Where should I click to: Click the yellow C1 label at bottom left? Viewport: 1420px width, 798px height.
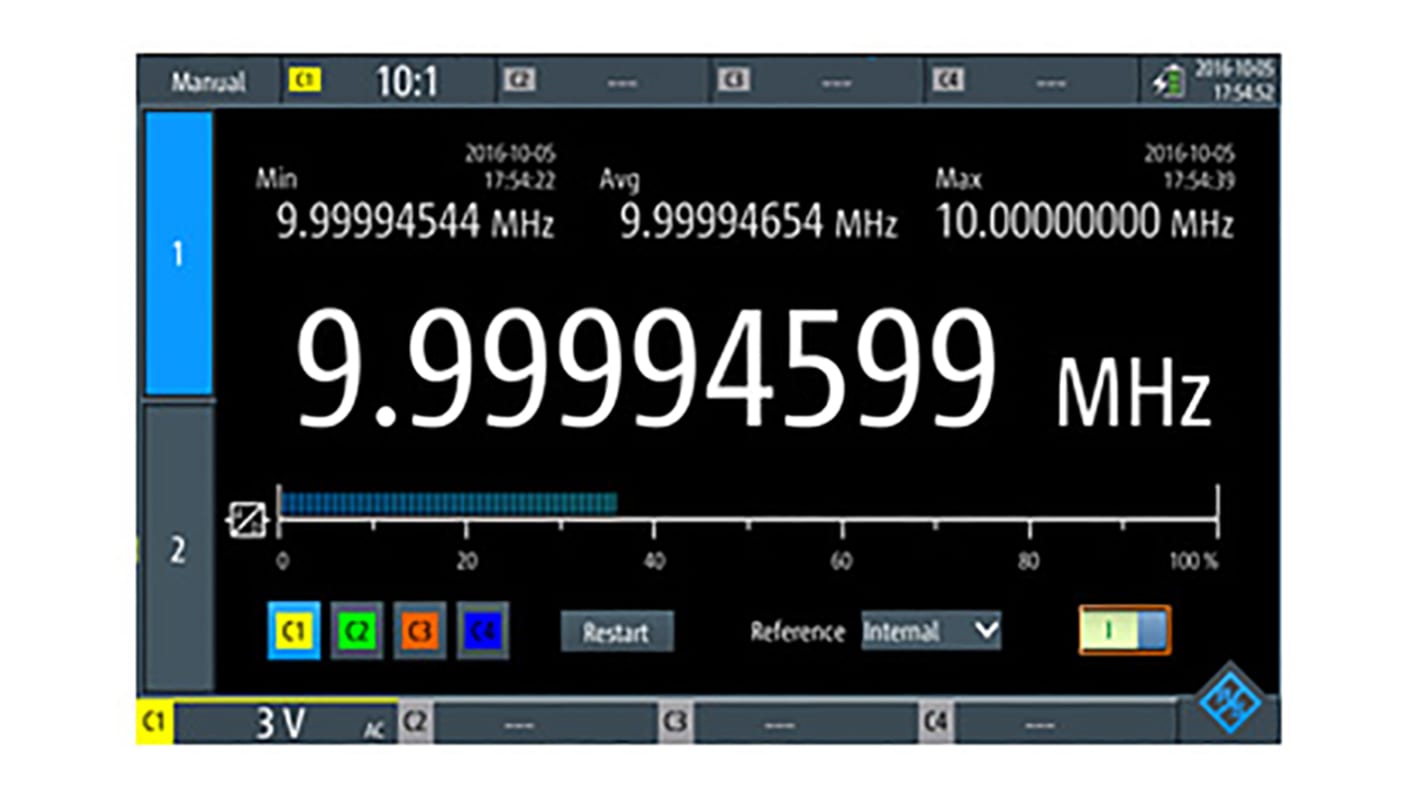(x=154, y=723)
